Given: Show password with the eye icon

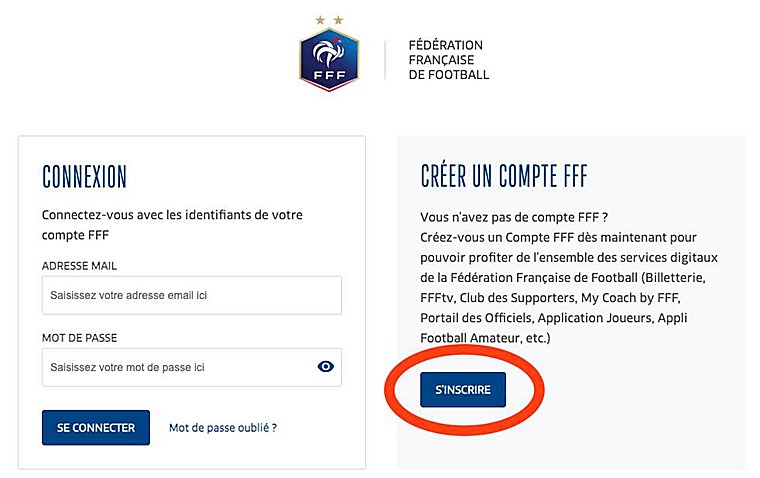Looking at the screenshot, I should (325, 366).
